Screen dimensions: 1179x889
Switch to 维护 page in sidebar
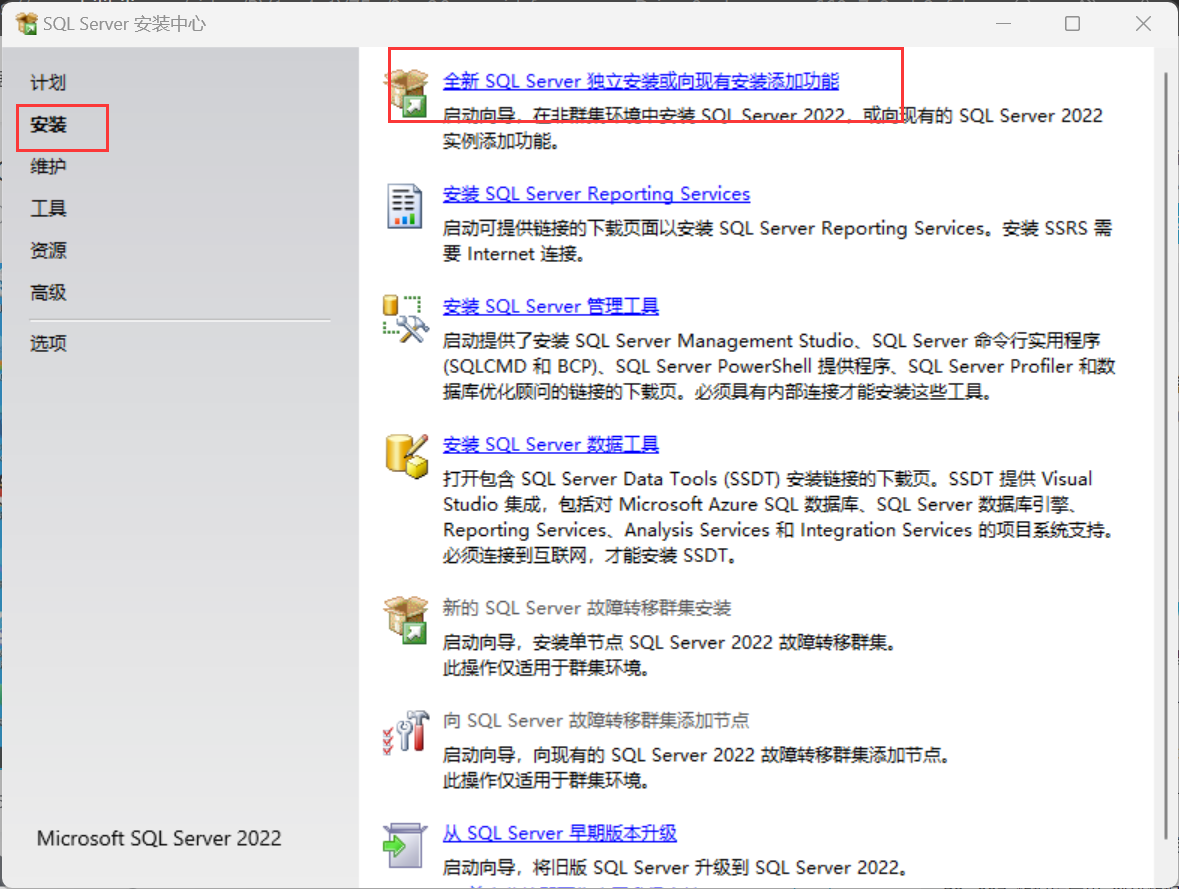pyautogui.click(x=48, y=166)
